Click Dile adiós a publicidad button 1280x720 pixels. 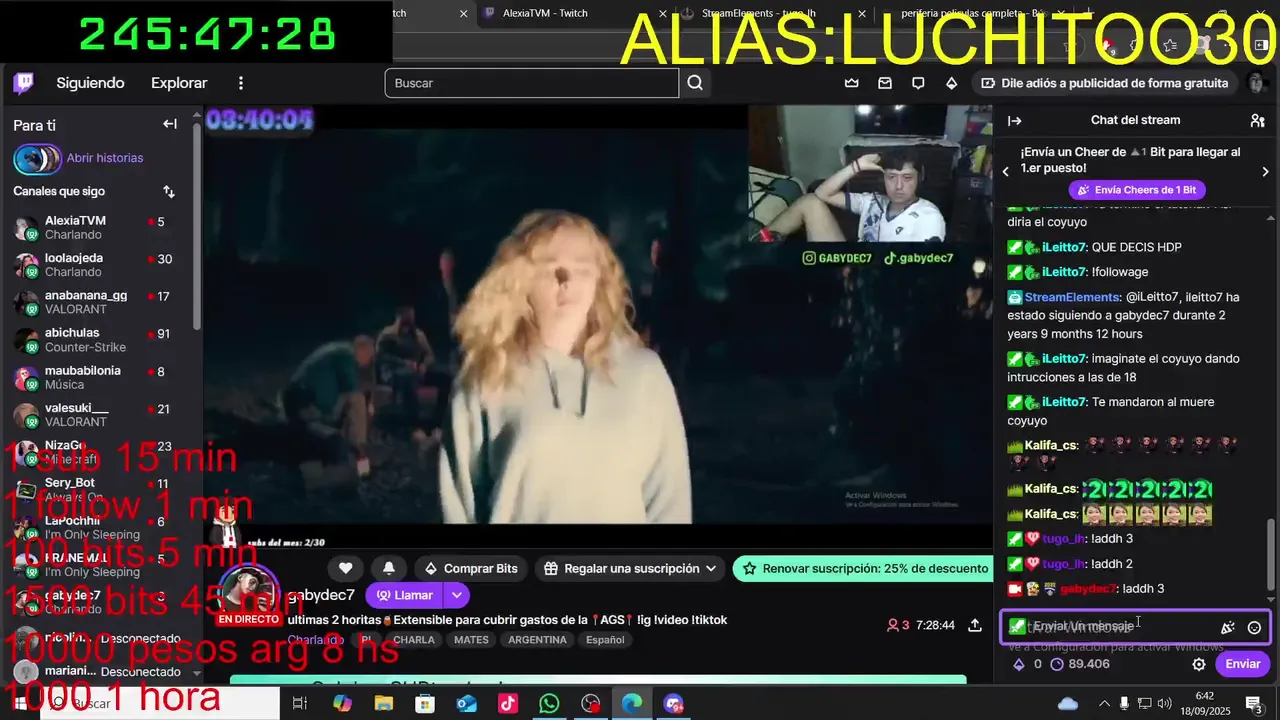click(1105, 83)
